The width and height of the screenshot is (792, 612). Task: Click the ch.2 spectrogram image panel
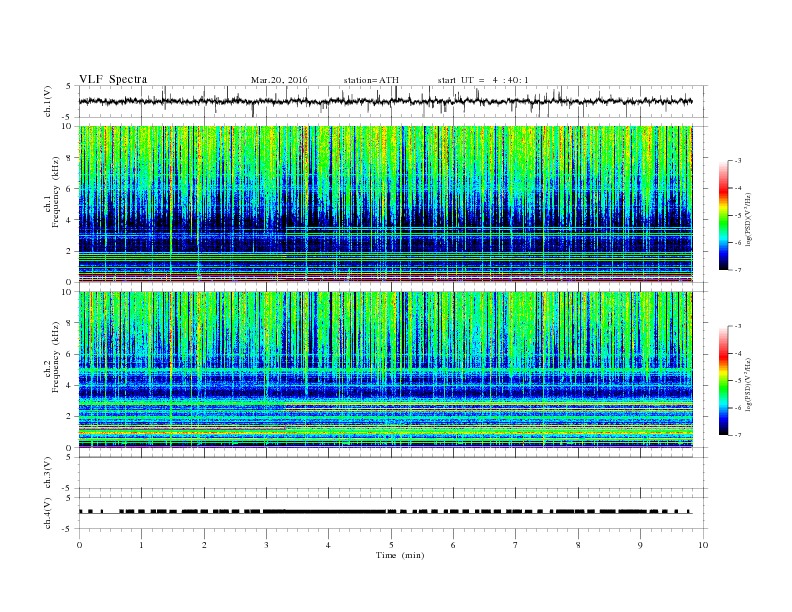tap(385, 370)
